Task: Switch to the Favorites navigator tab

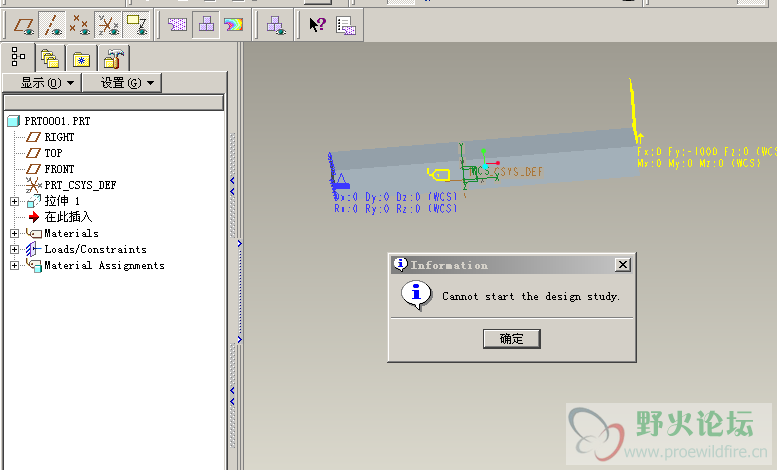Action: pos(81,59)
